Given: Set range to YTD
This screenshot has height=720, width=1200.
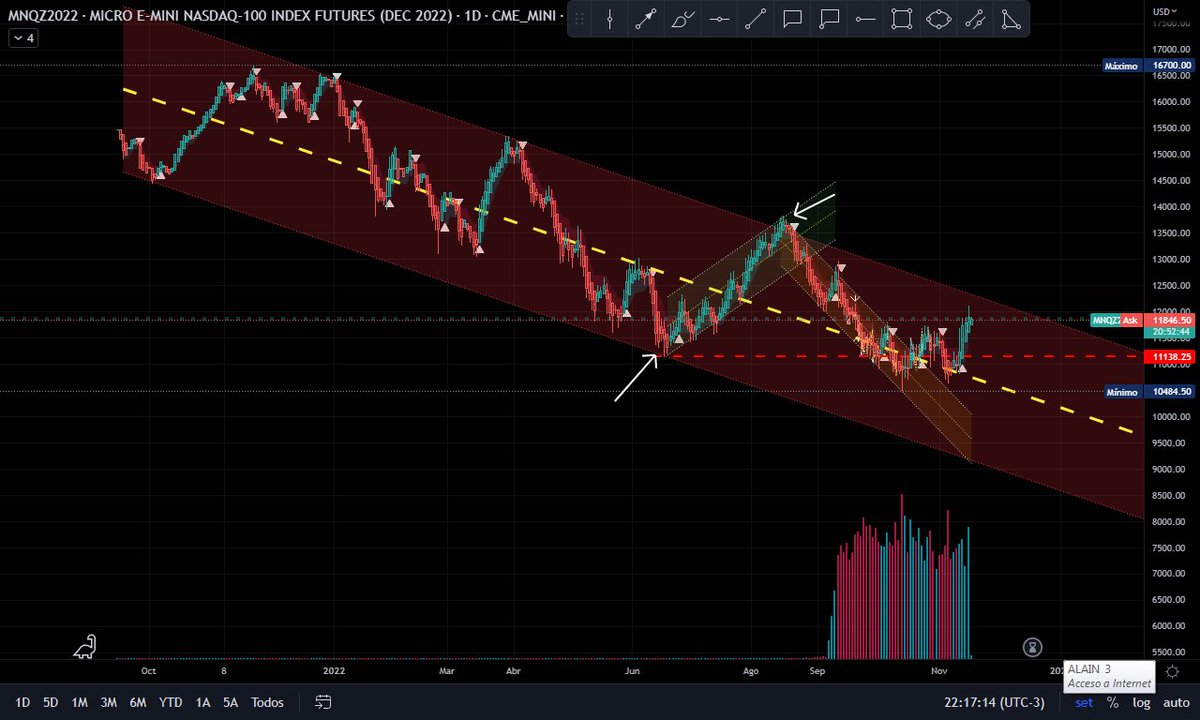Looking at the screenshot, I should click(170, 702).
